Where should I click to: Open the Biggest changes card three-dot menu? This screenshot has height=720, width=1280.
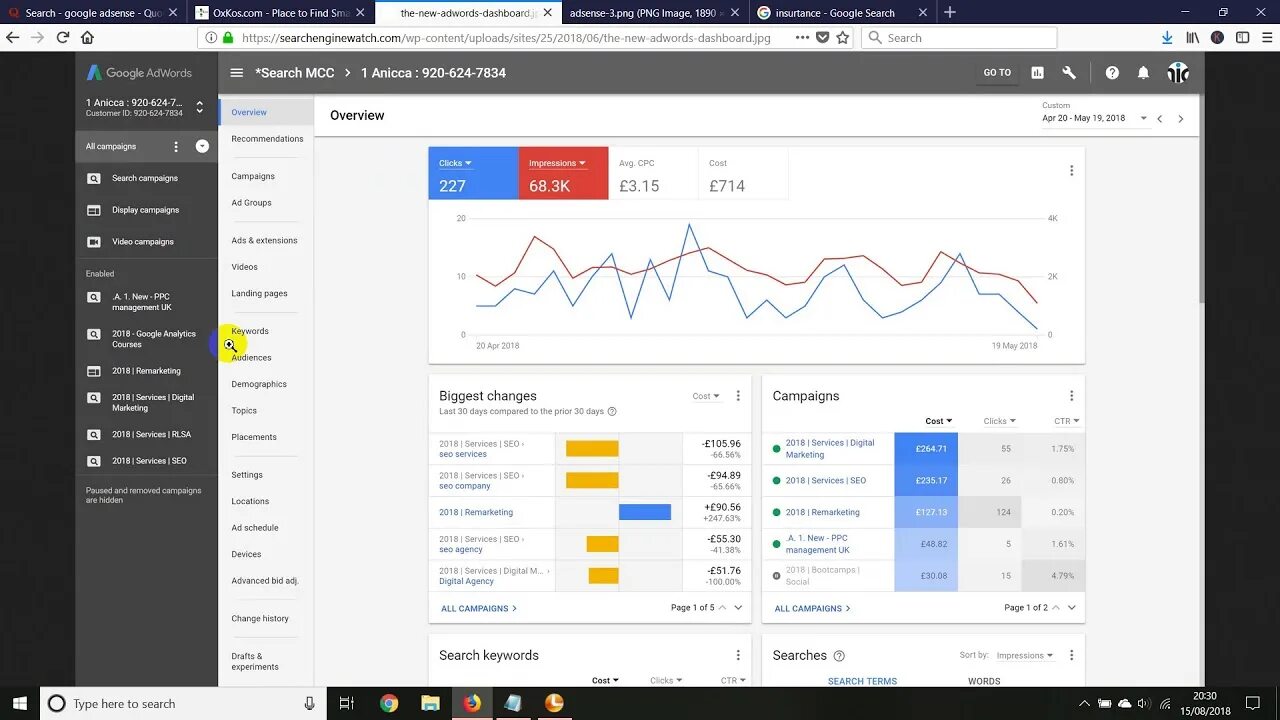(738, 396)
